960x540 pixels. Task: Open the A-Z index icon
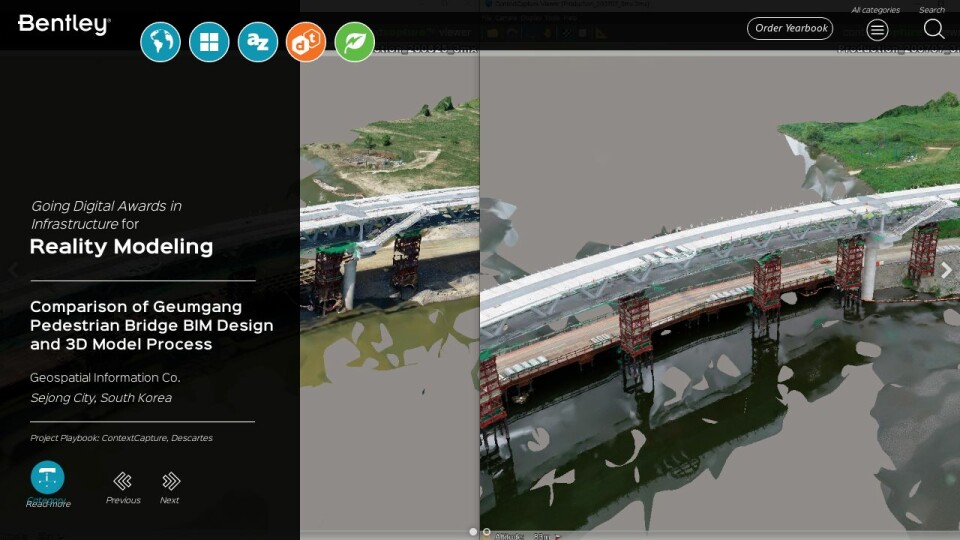[257, 42]
